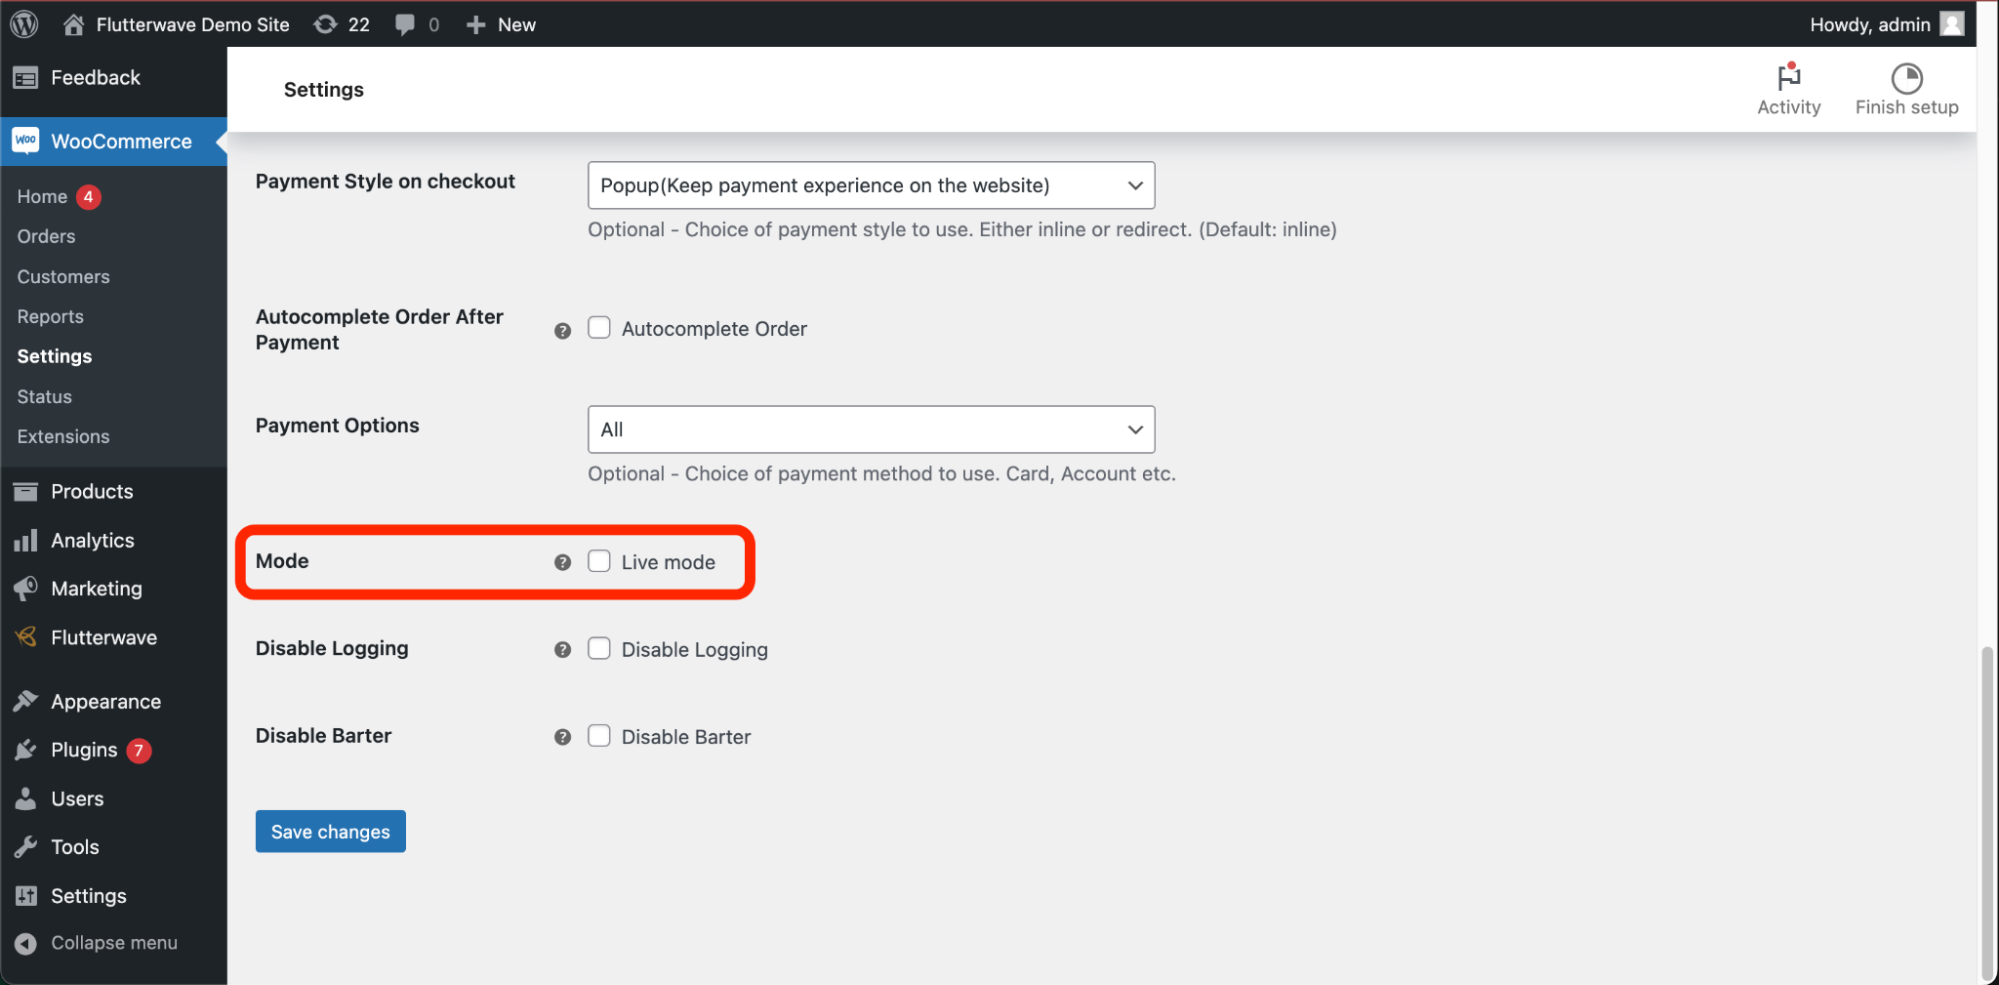The height and width of the screenshot is (985, 1999).
Task: Click the Autocomplete Order checkbox label
Action: (714, 328)
